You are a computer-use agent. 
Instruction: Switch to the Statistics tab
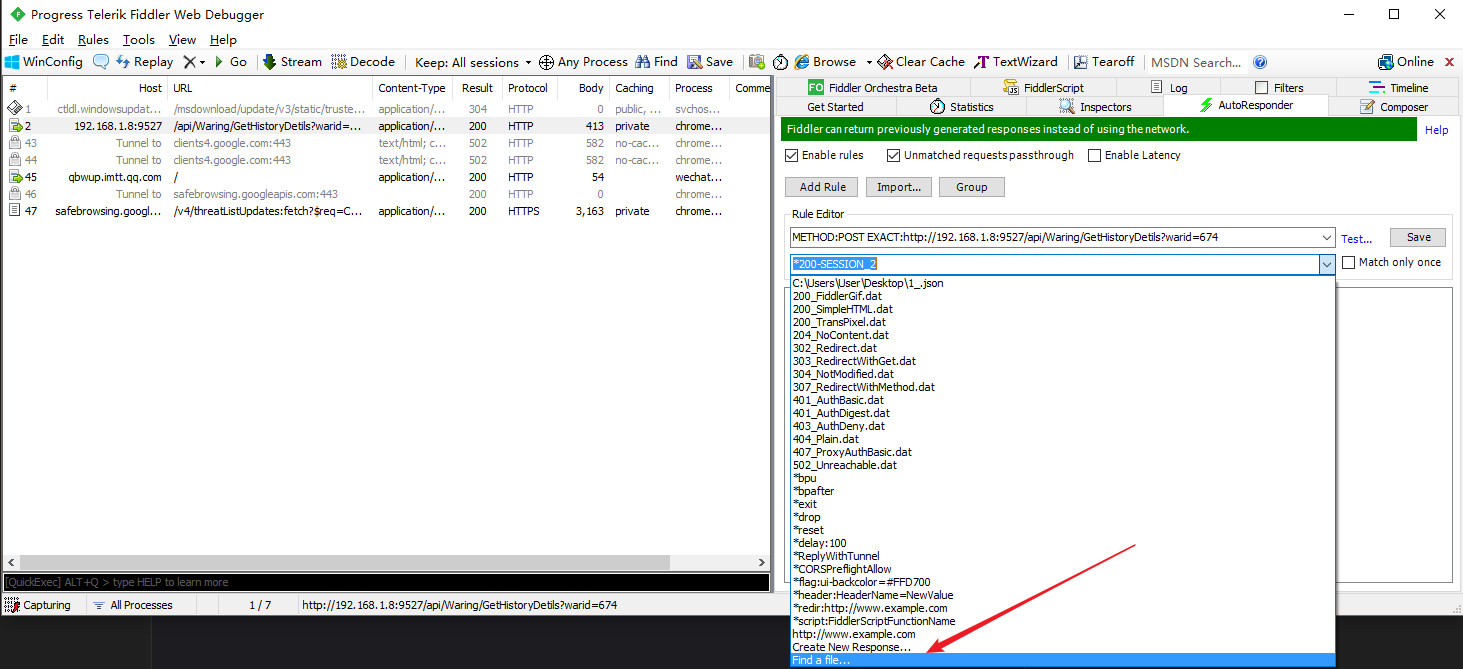pos(961,107)
